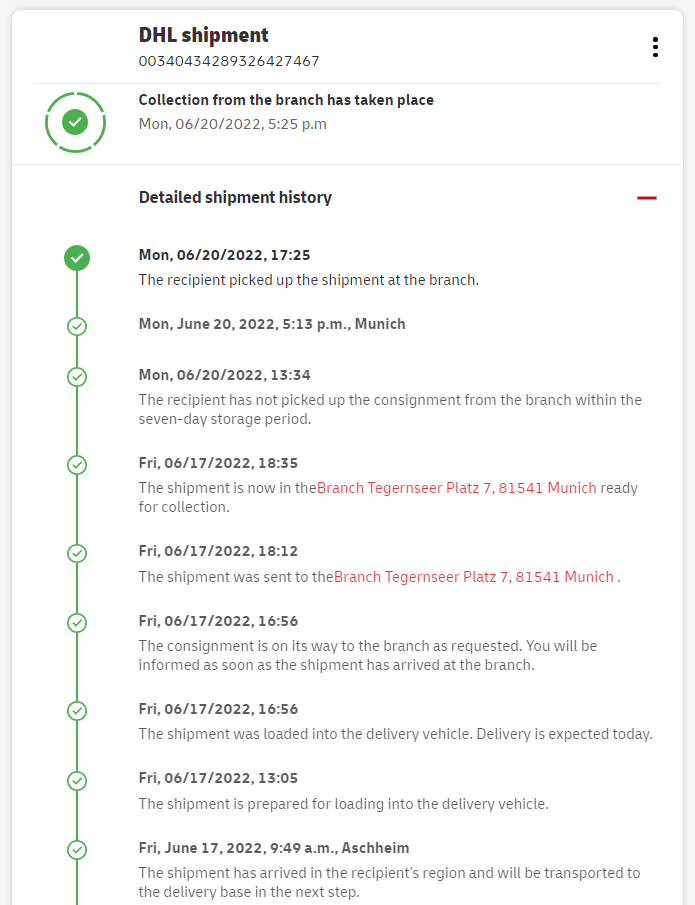Click the timeline checkmark for Fri 18:12
695x905 pixels.
tap(77, 553)
